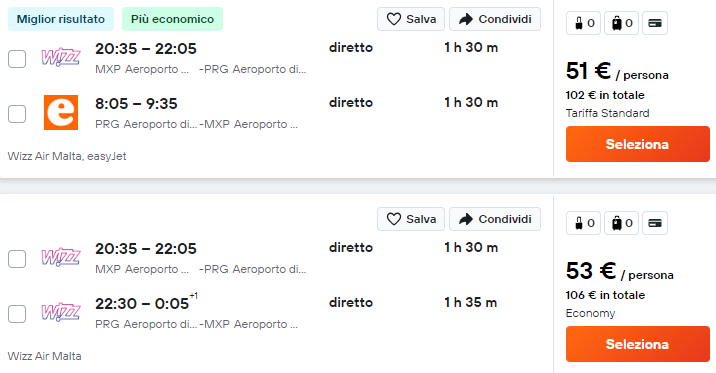Click the payment card icon for 53 € offer
The height and width of the screenshot is (373, 716).
coord(655,223)
